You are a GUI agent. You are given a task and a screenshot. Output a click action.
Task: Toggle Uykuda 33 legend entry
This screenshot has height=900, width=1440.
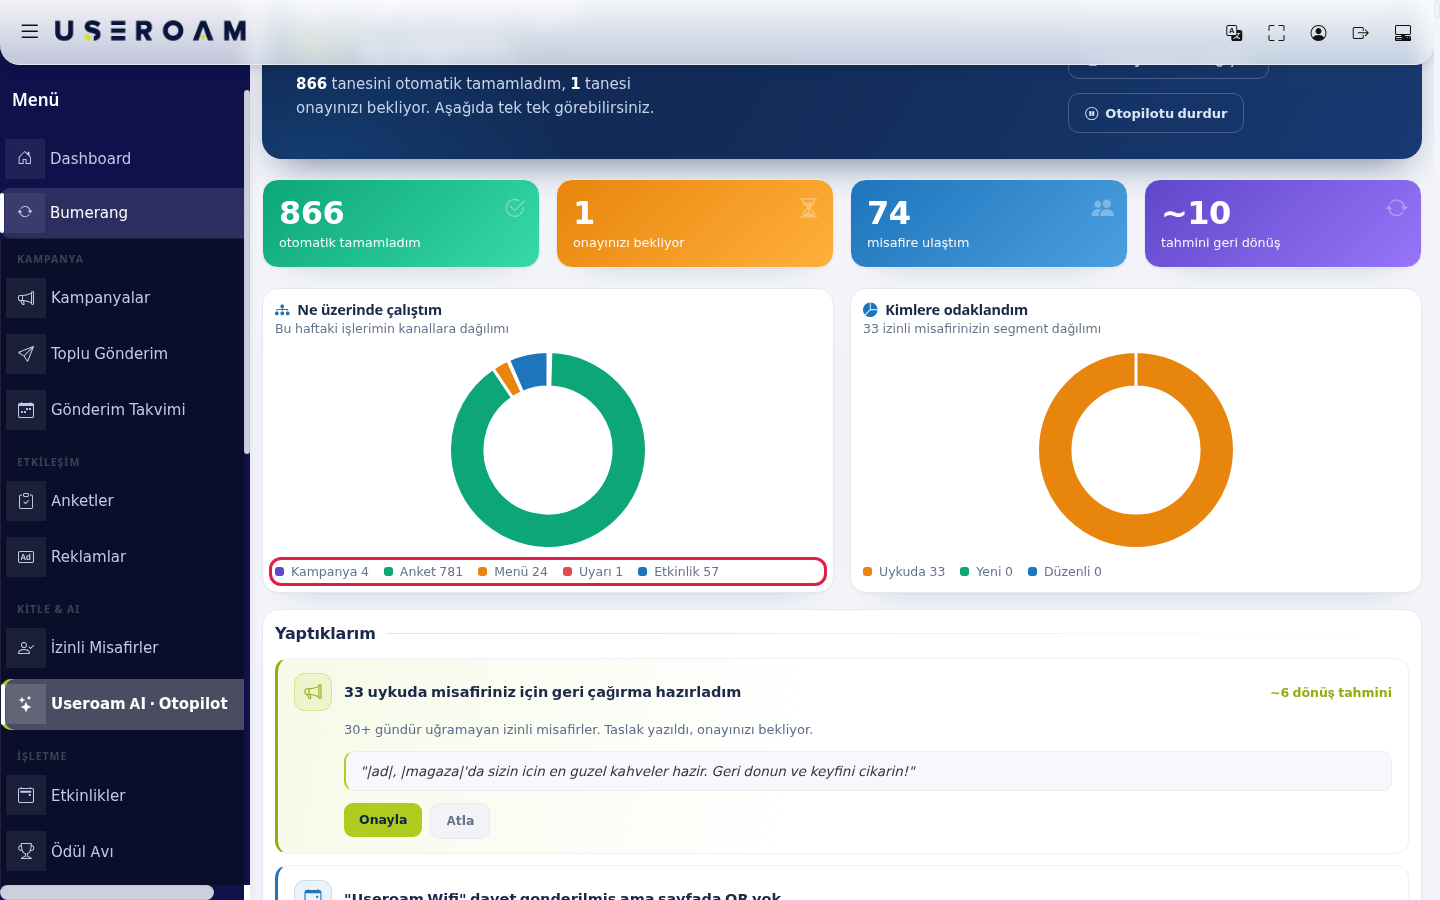point(904,572)
